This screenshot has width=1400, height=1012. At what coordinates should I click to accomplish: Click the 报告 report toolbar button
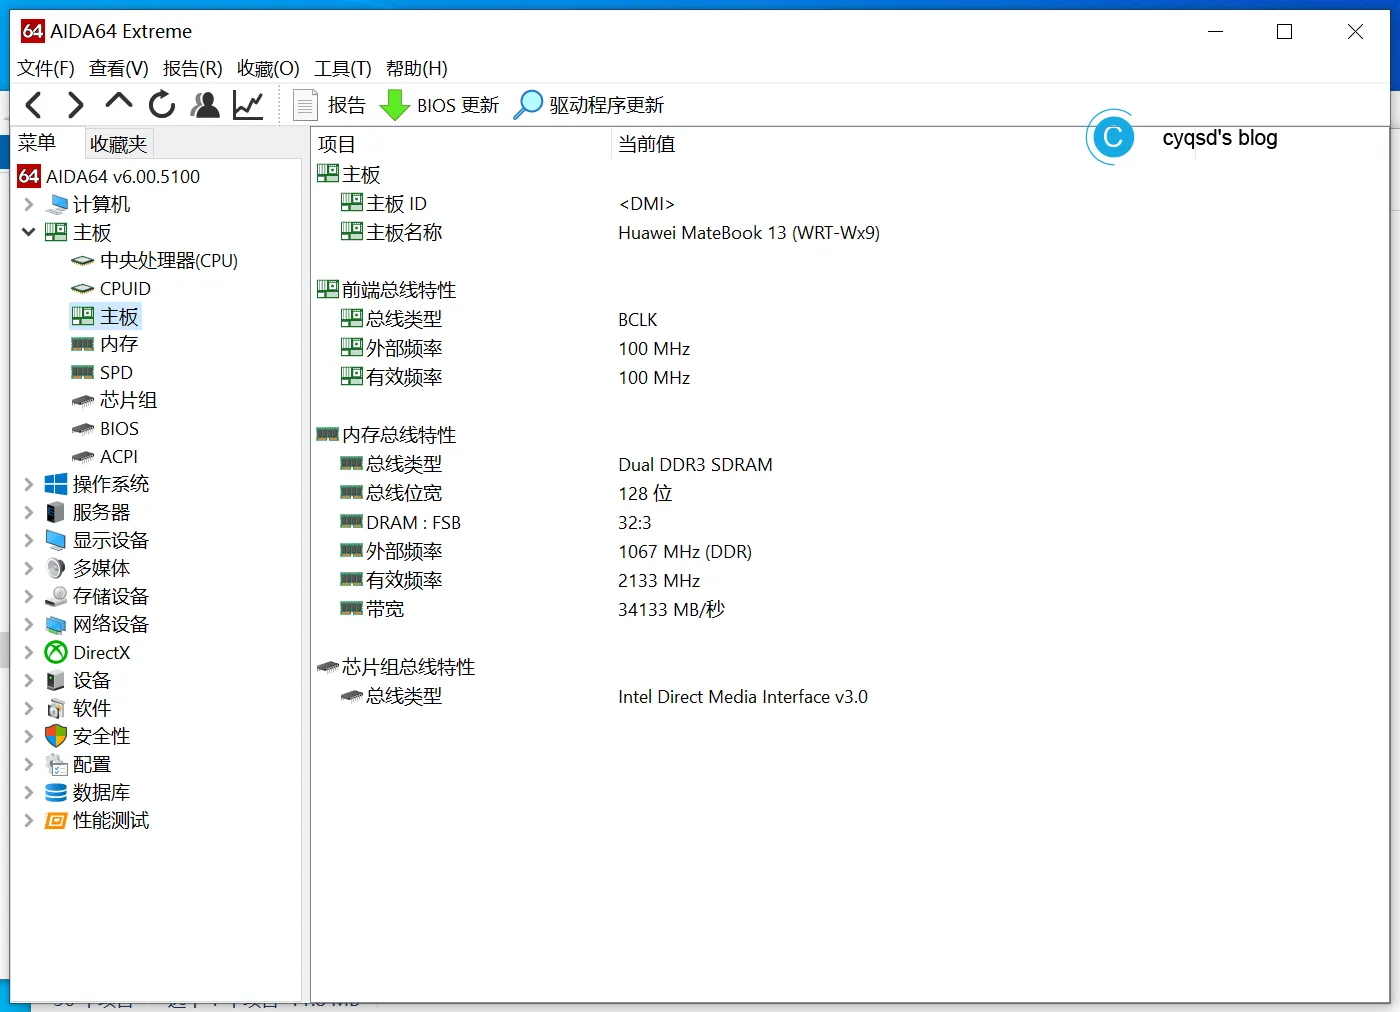click(330, 105)
